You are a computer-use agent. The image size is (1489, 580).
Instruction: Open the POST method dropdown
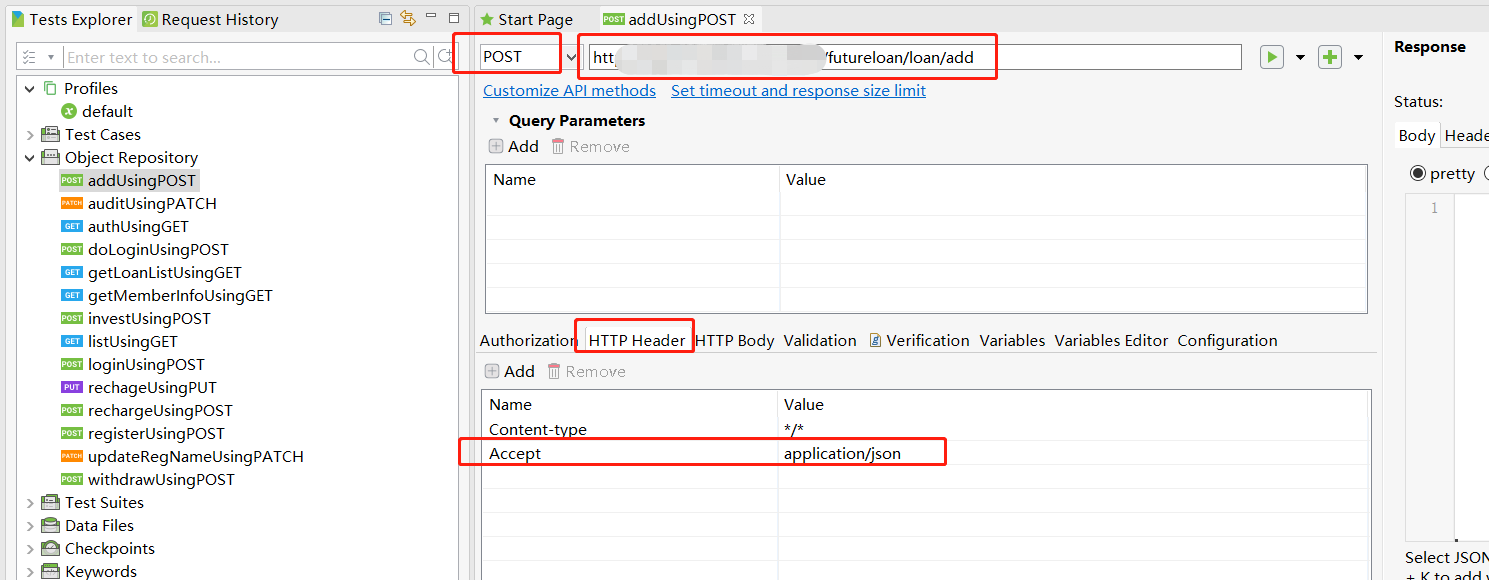point(571,57)
